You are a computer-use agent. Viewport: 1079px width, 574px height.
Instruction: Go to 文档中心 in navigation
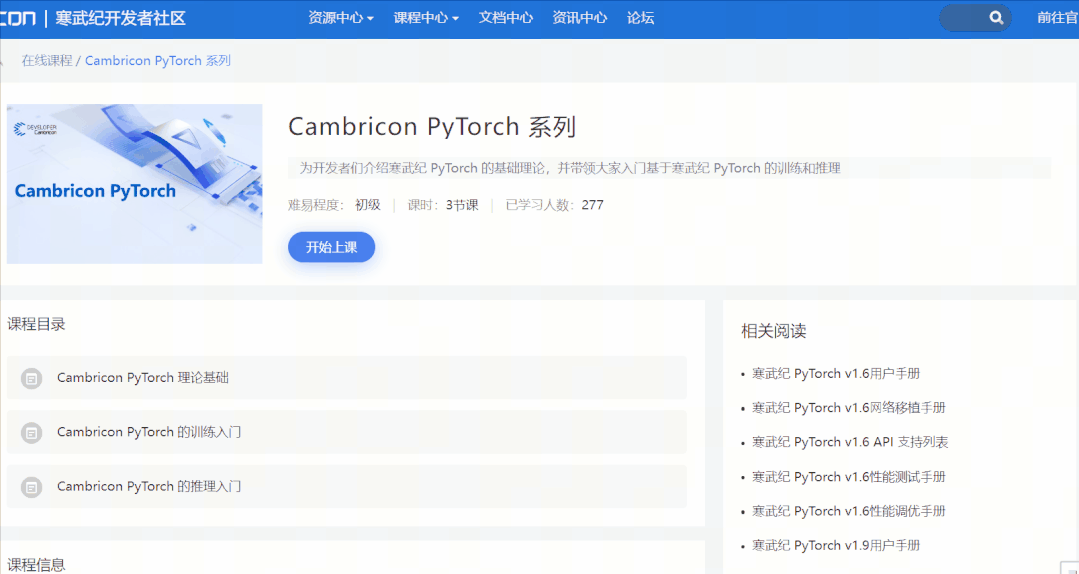coord(506,18)
